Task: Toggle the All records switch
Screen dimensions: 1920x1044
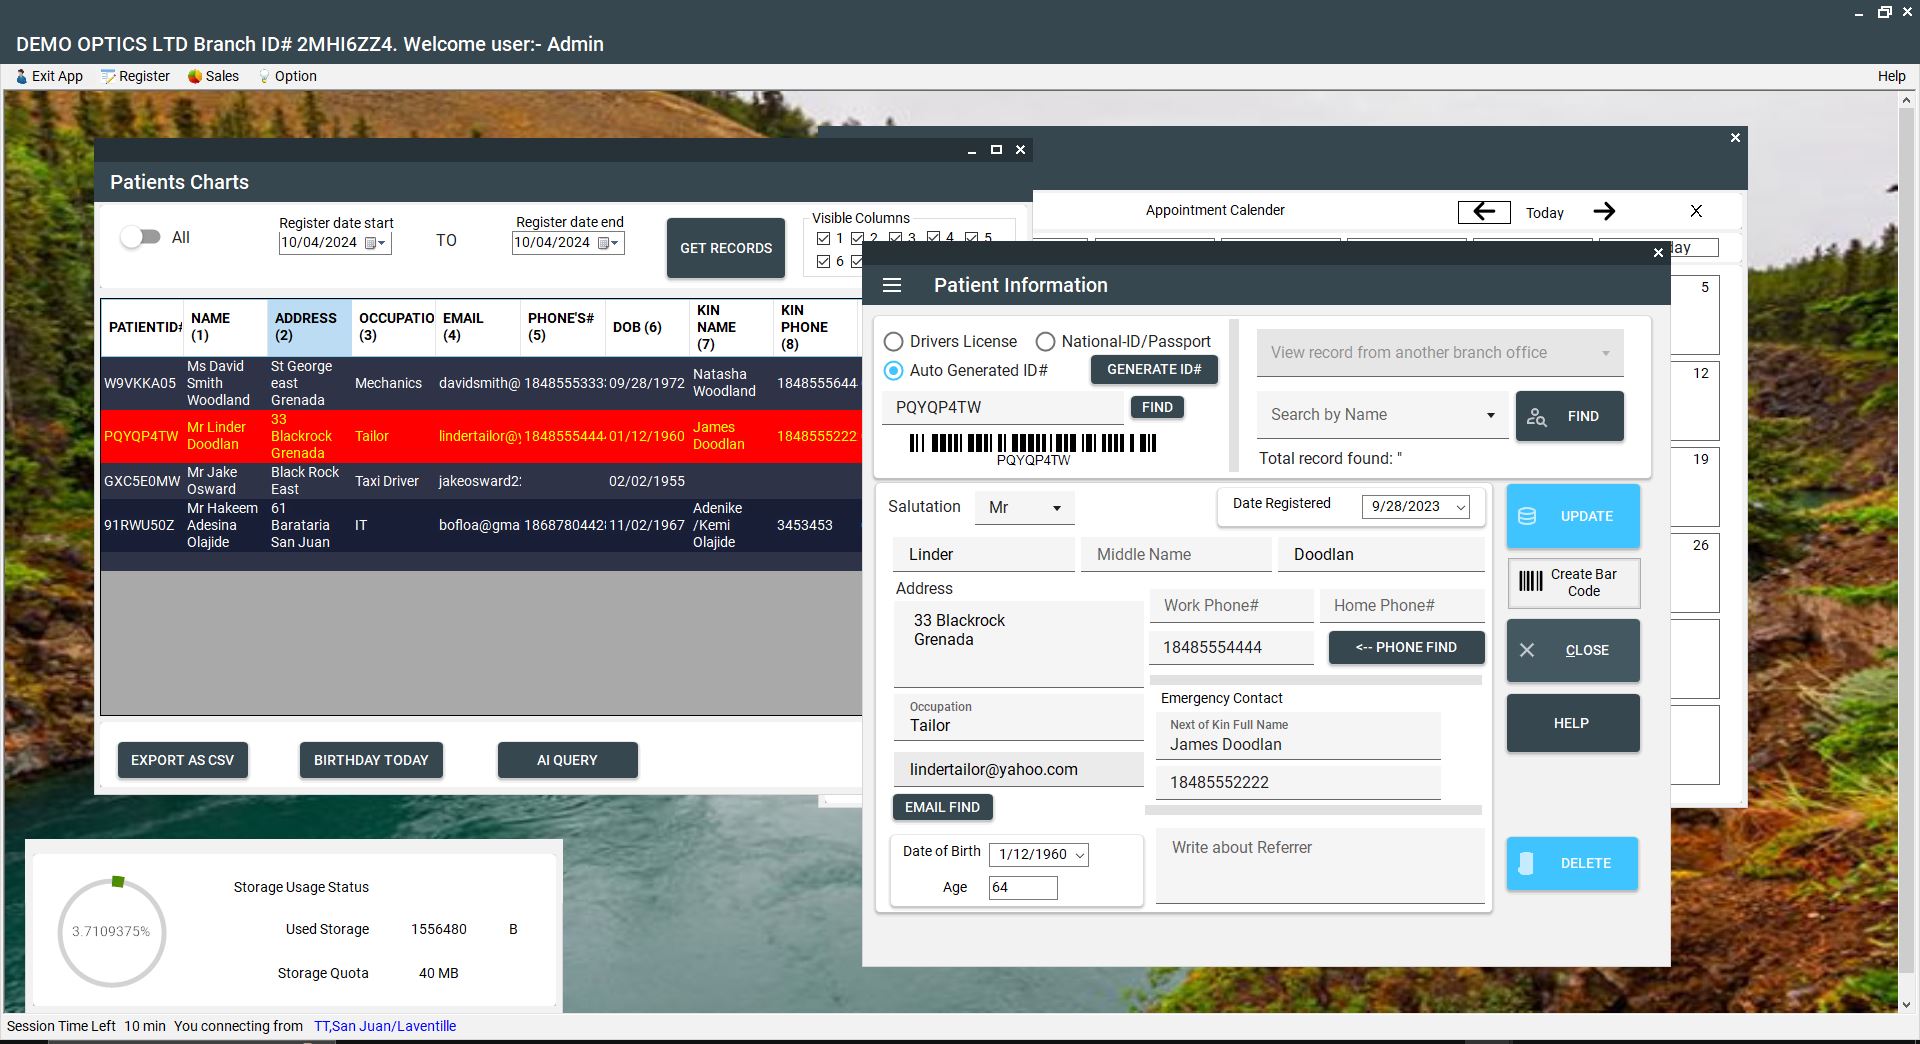Action: (140, 237)
